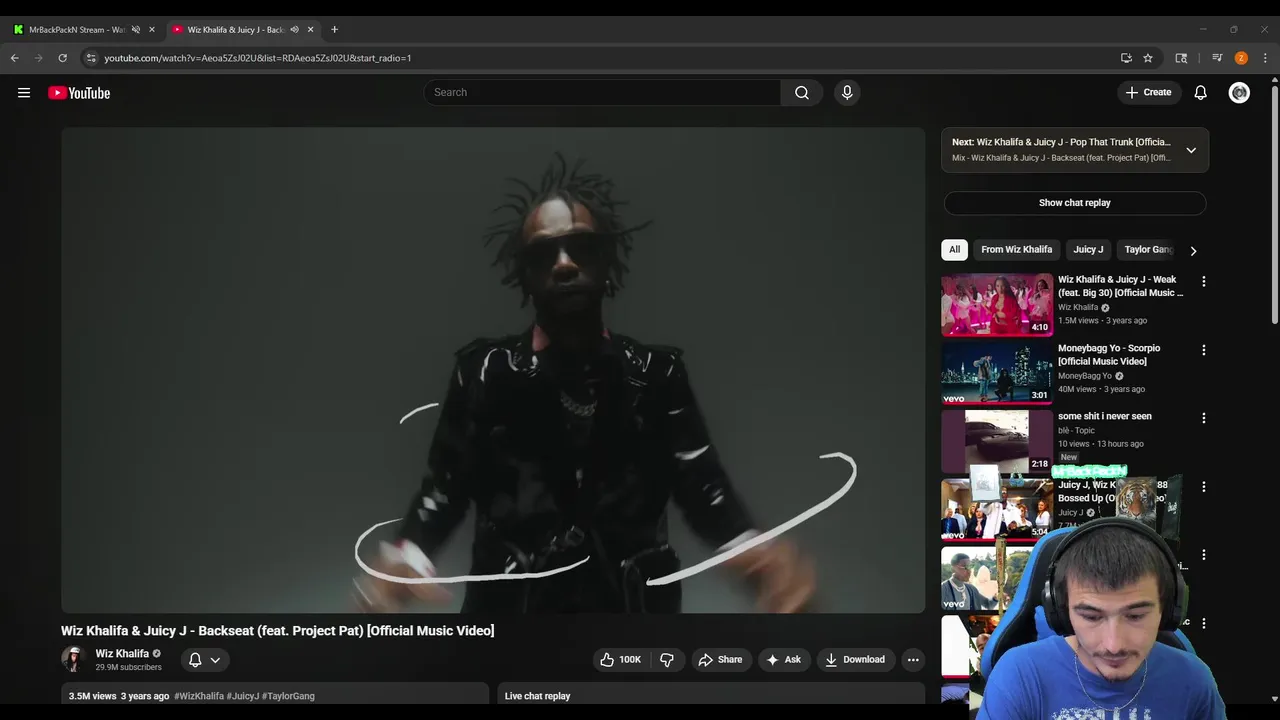Open Wiz Khalifa channel name link
Screen dimensions: 1280x720
tap(122, 653)
